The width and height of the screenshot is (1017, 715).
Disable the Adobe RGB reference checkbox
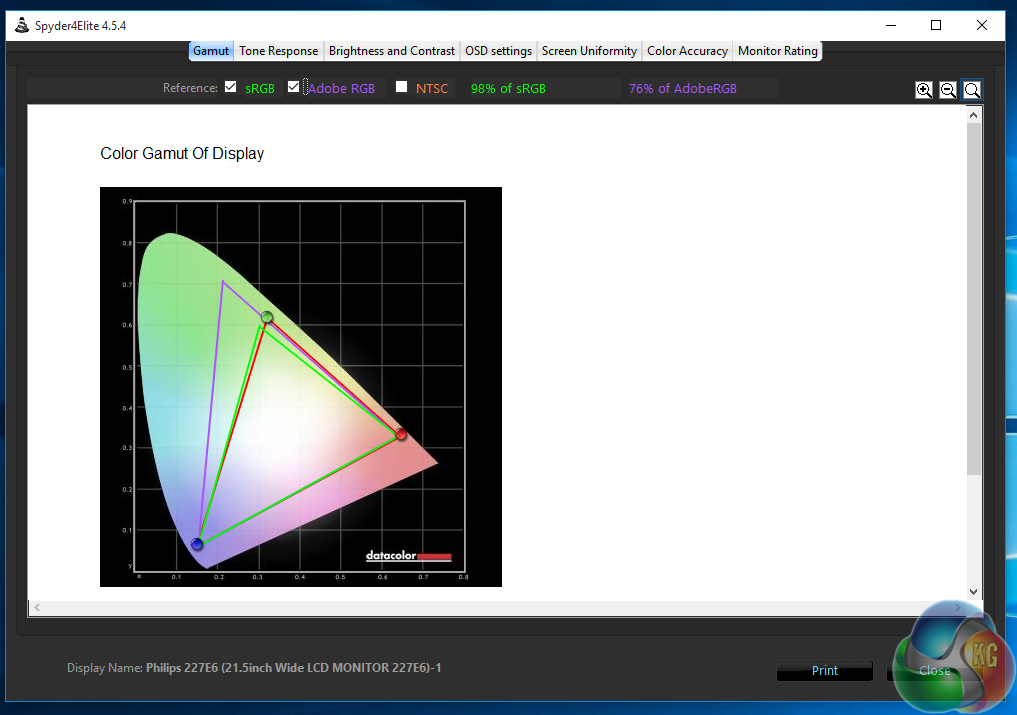pyautogui.click(x=293, y=87)
